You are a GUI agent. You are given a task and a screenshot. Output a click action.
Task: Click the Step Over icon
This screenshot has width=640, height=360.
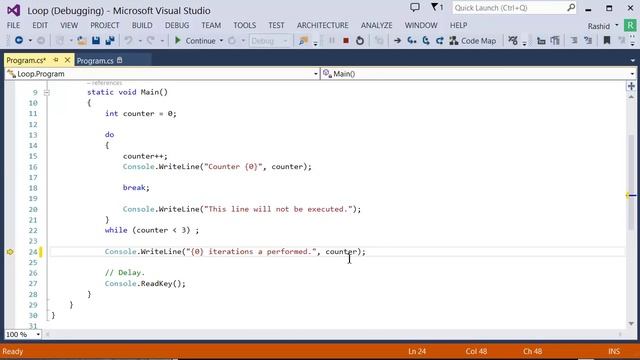coord(426,40)
